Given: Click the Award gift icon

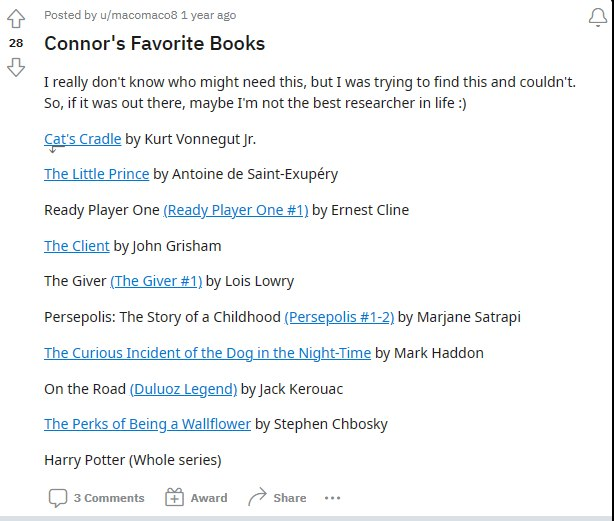Looking at the screenshot, I should coord(175,497).
